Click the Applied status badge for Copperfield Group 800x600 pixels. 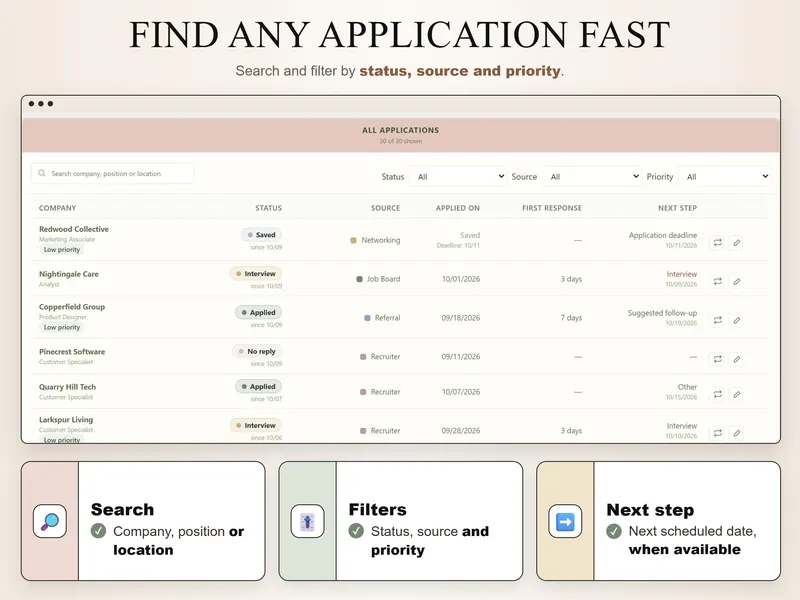click(259, 312)
